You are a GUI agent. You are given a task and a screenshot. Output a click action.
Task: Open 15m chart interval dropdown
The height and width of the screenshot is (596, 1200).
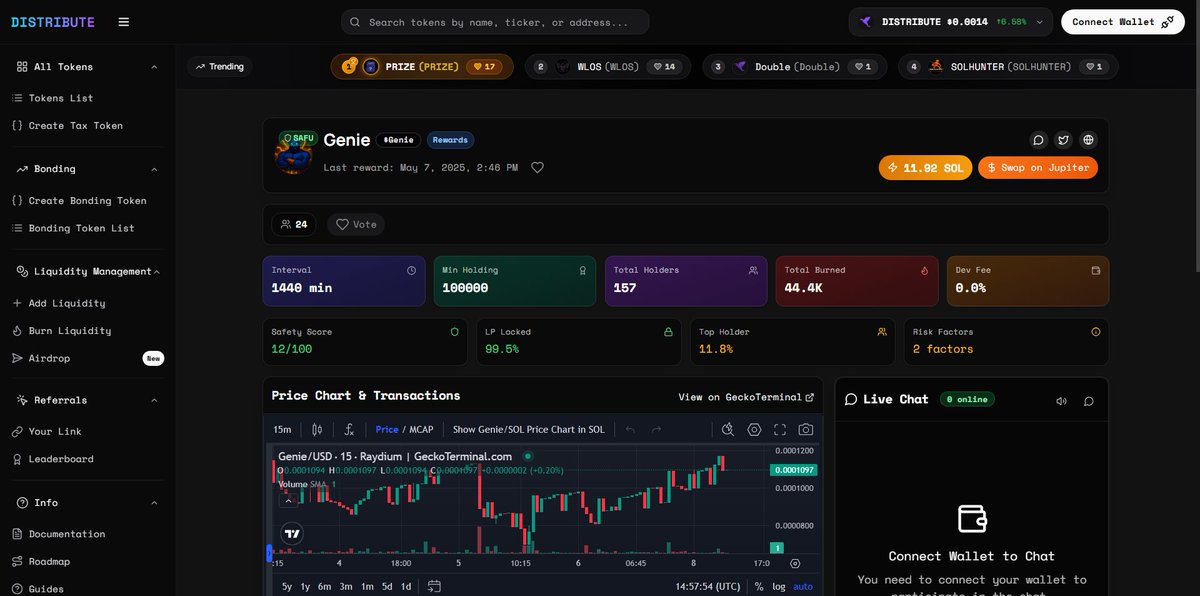282,429
